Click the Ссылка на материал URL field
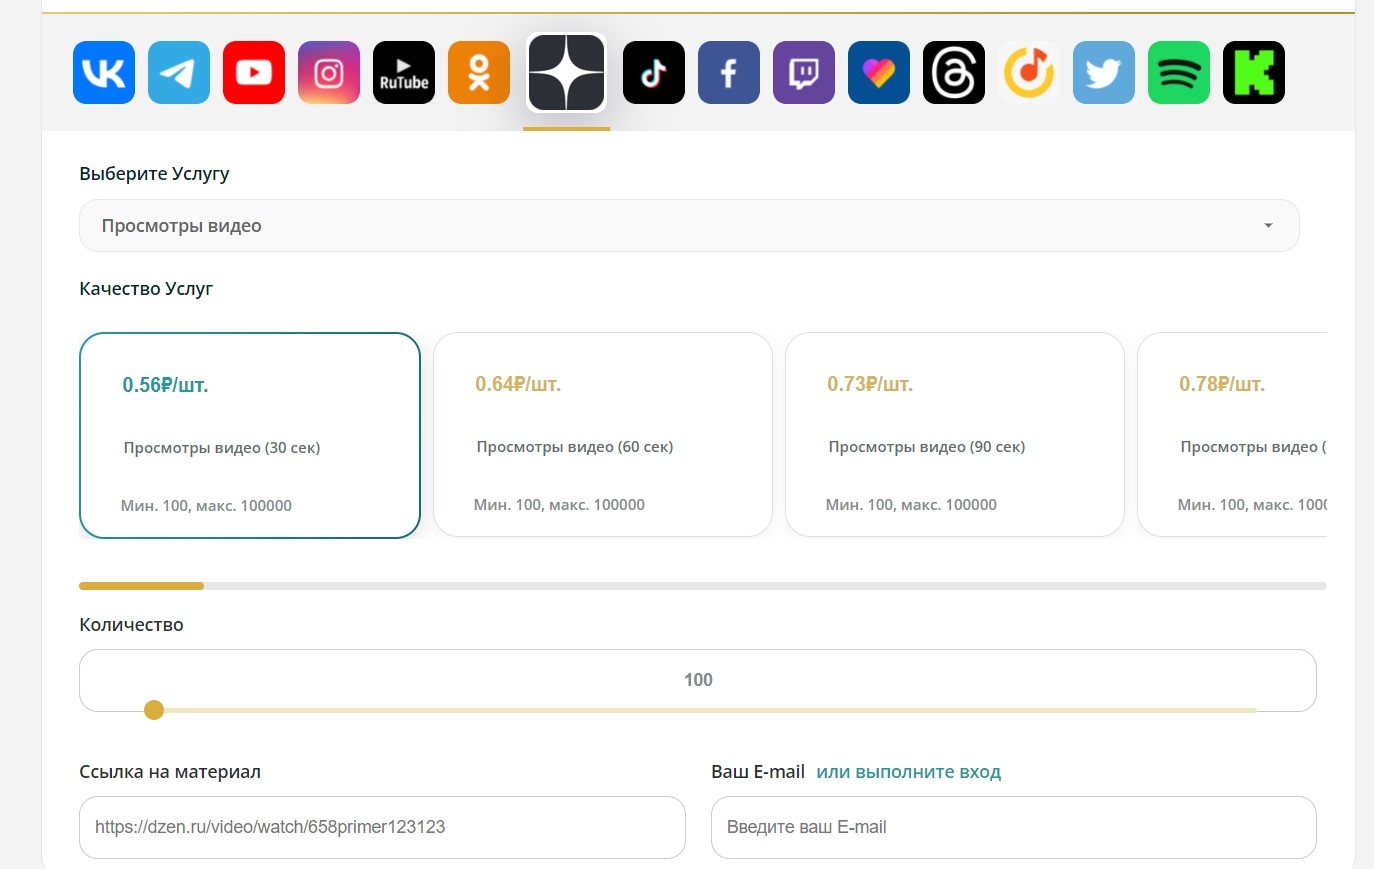The width and height of the screenshot is (1374, 869). point(382,827)
